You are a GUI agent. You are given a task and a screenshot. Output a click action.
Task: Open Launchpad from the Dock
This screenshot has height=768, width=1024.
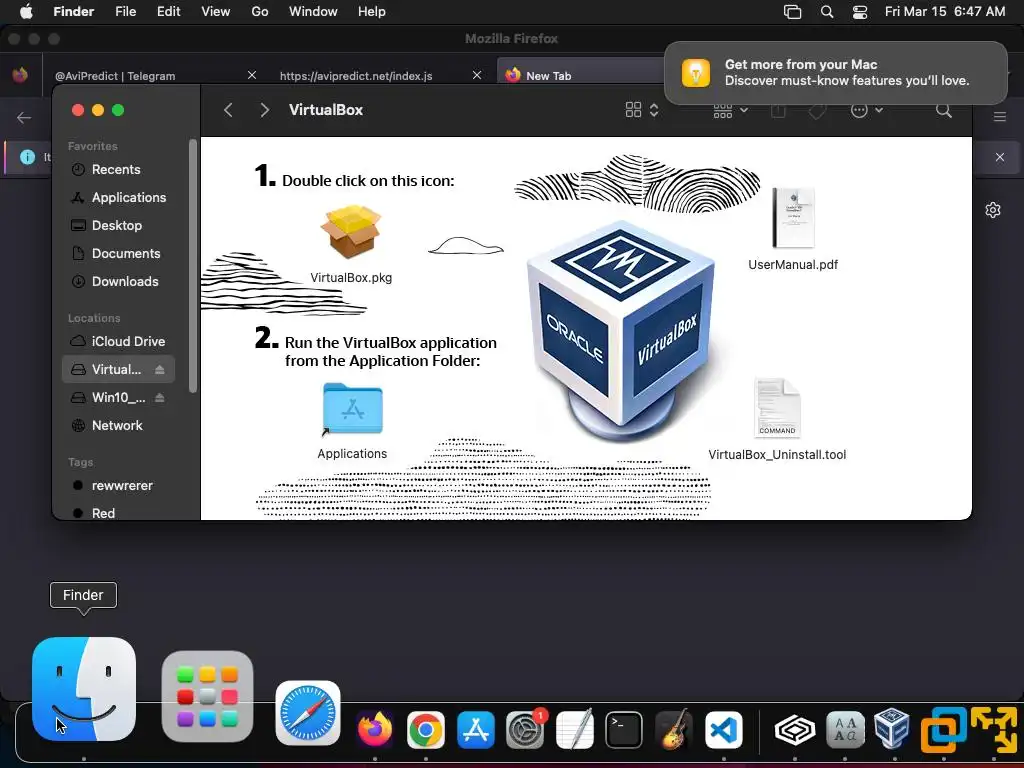pyautogui.click(x=207, y=697)
